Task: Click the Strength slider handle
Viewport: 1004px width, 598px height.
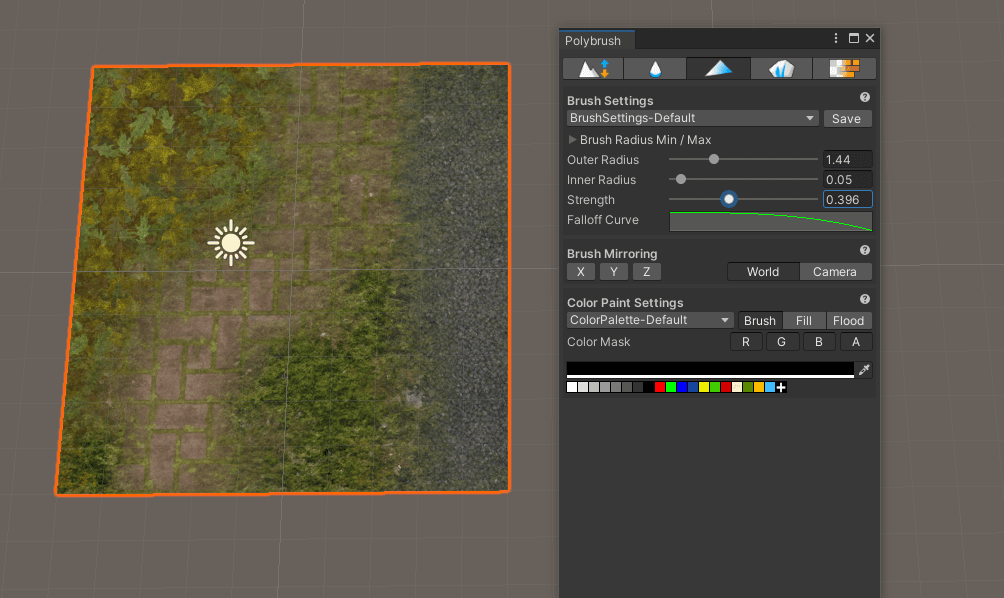Action: [729, 199]
